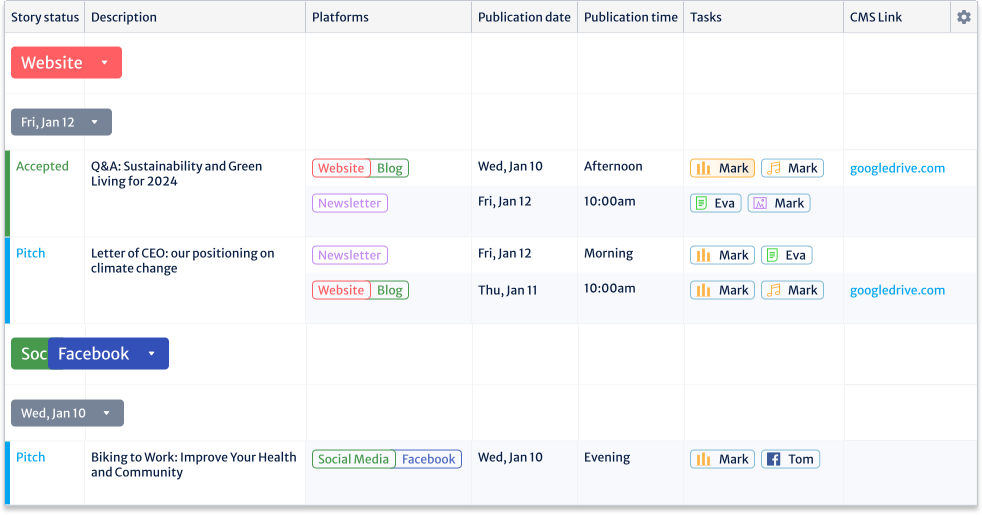Image resolution: width=982 pixels, height=515 pixels.
Task: Open the table settings gear icon
Action: pyautogui.click(x=963, y=17)
